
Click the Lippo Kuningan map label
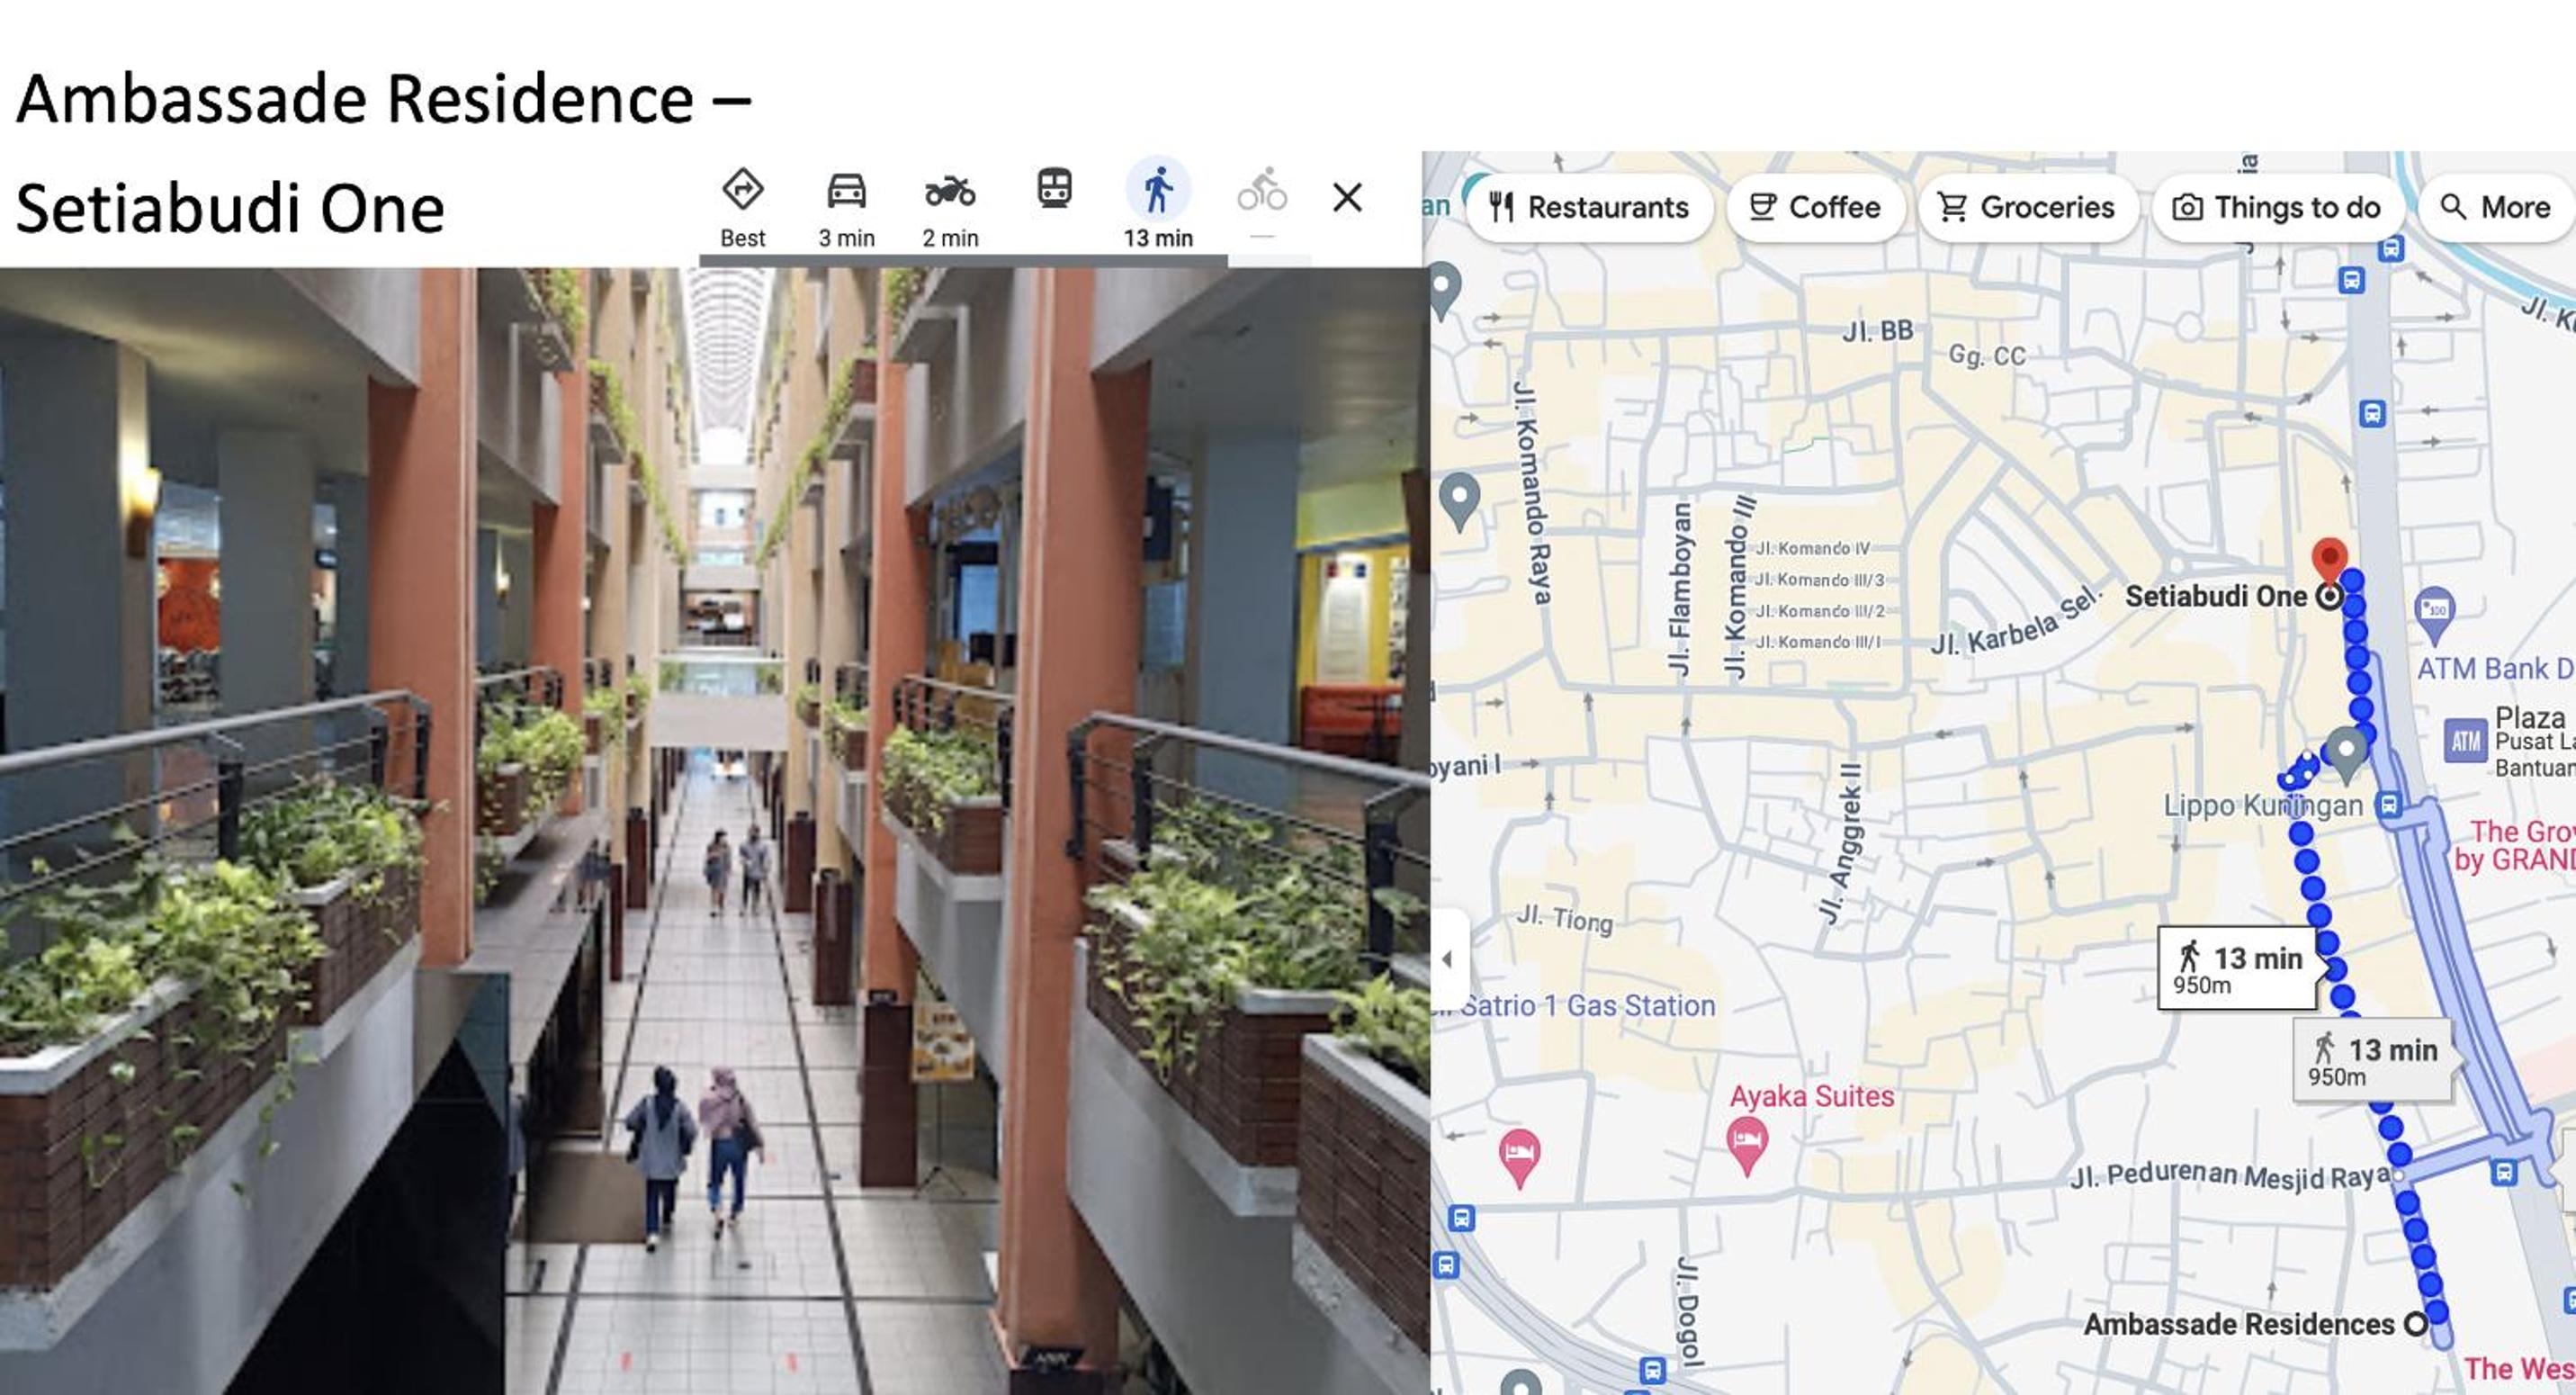2263,805
